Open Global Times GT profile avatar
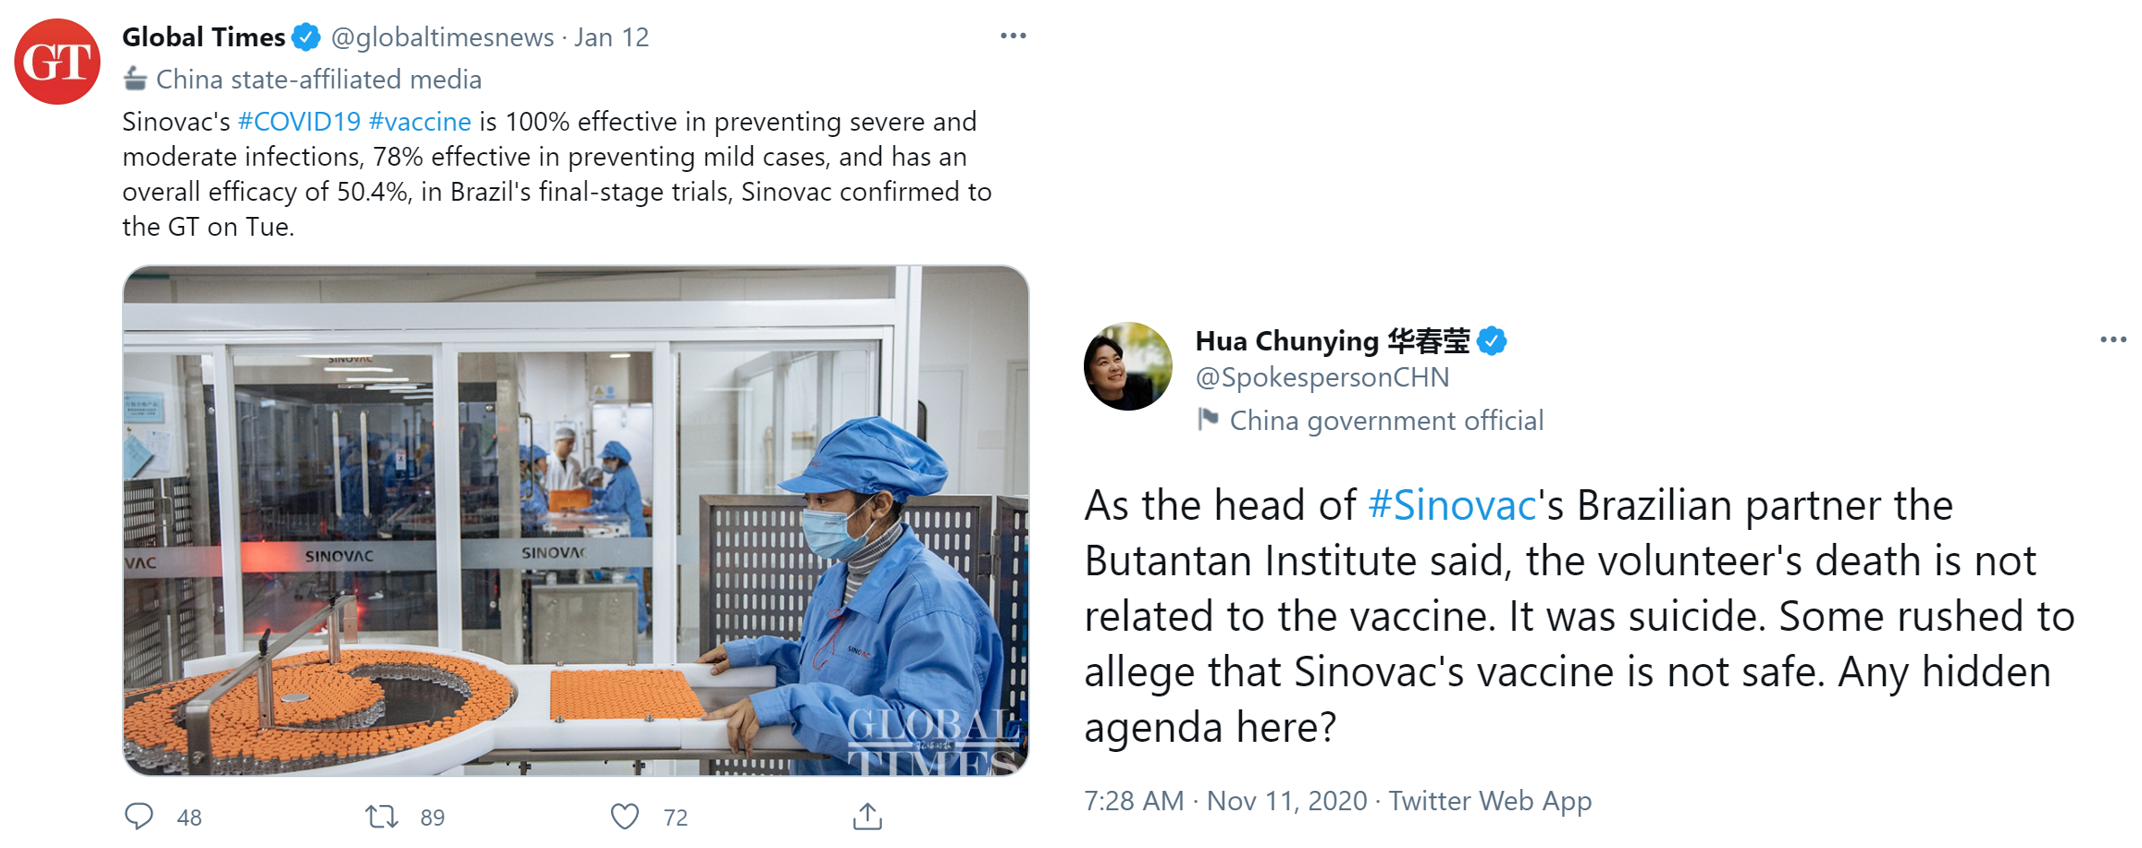Screen dimensions: 2142x848 pyautogui.click(x=57, y=61)
